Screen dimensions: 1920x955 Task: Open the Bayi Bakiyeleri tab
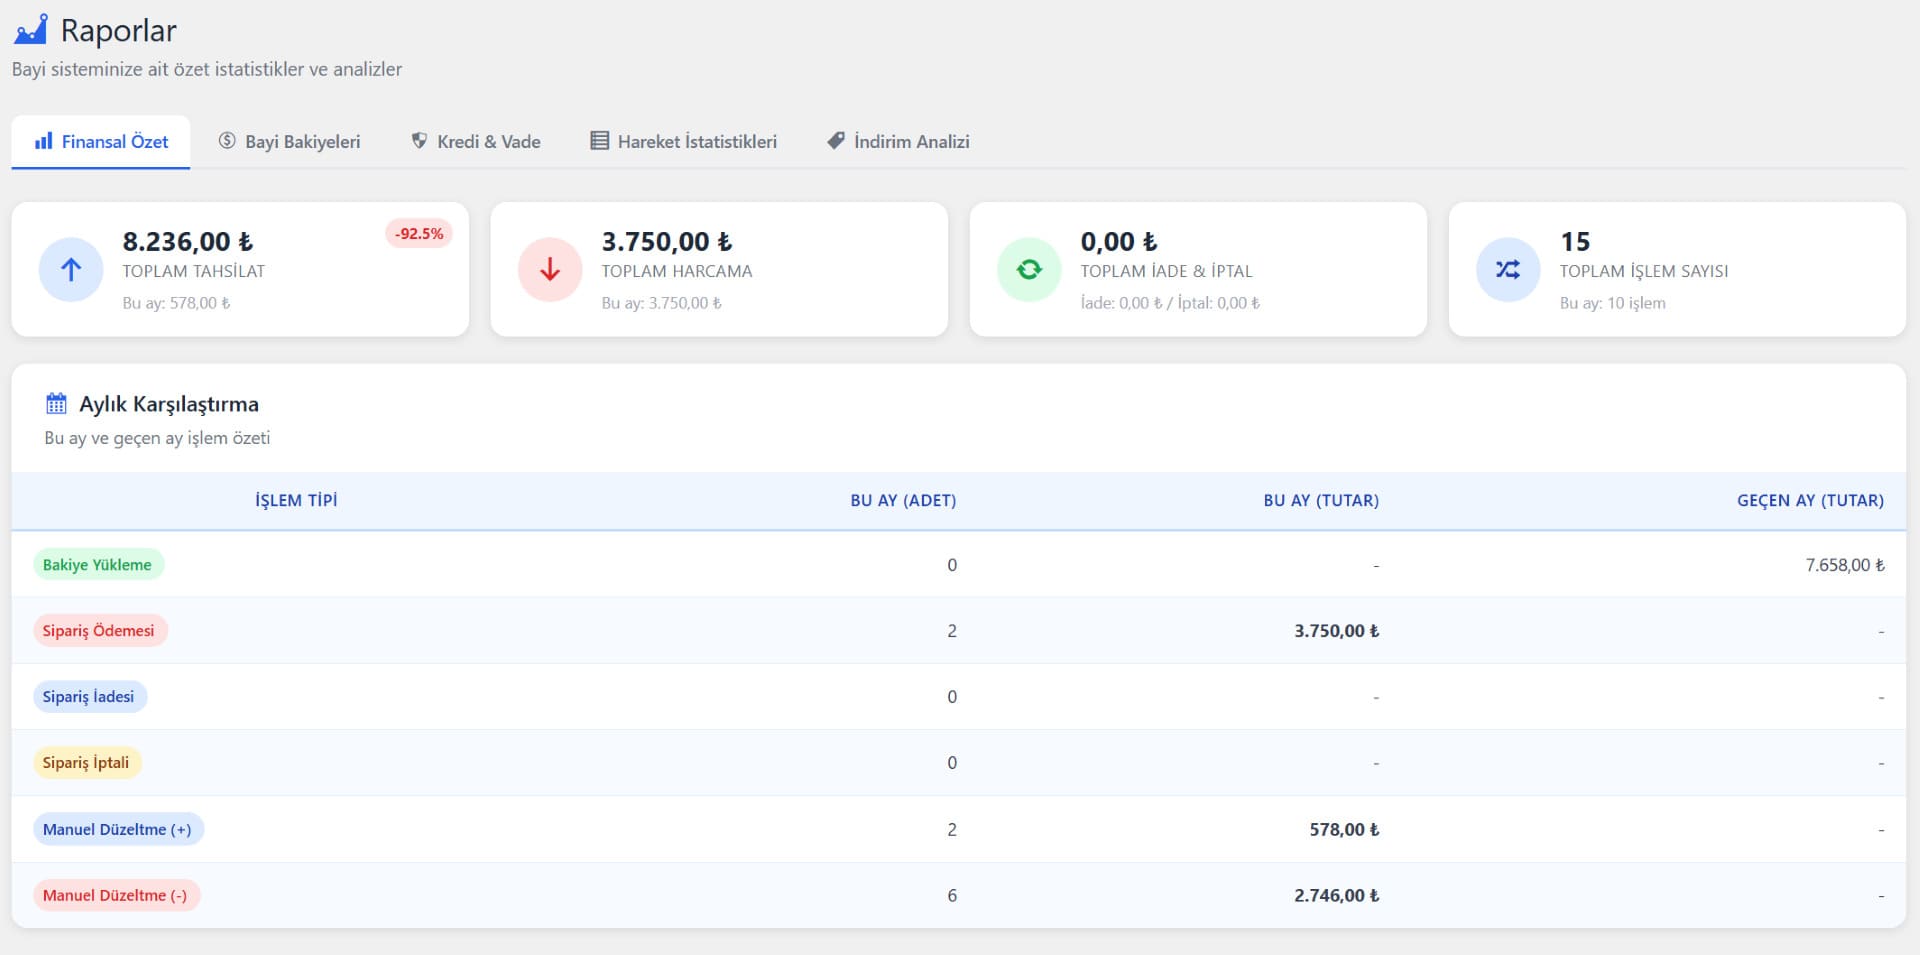click(x=290, y=141)
